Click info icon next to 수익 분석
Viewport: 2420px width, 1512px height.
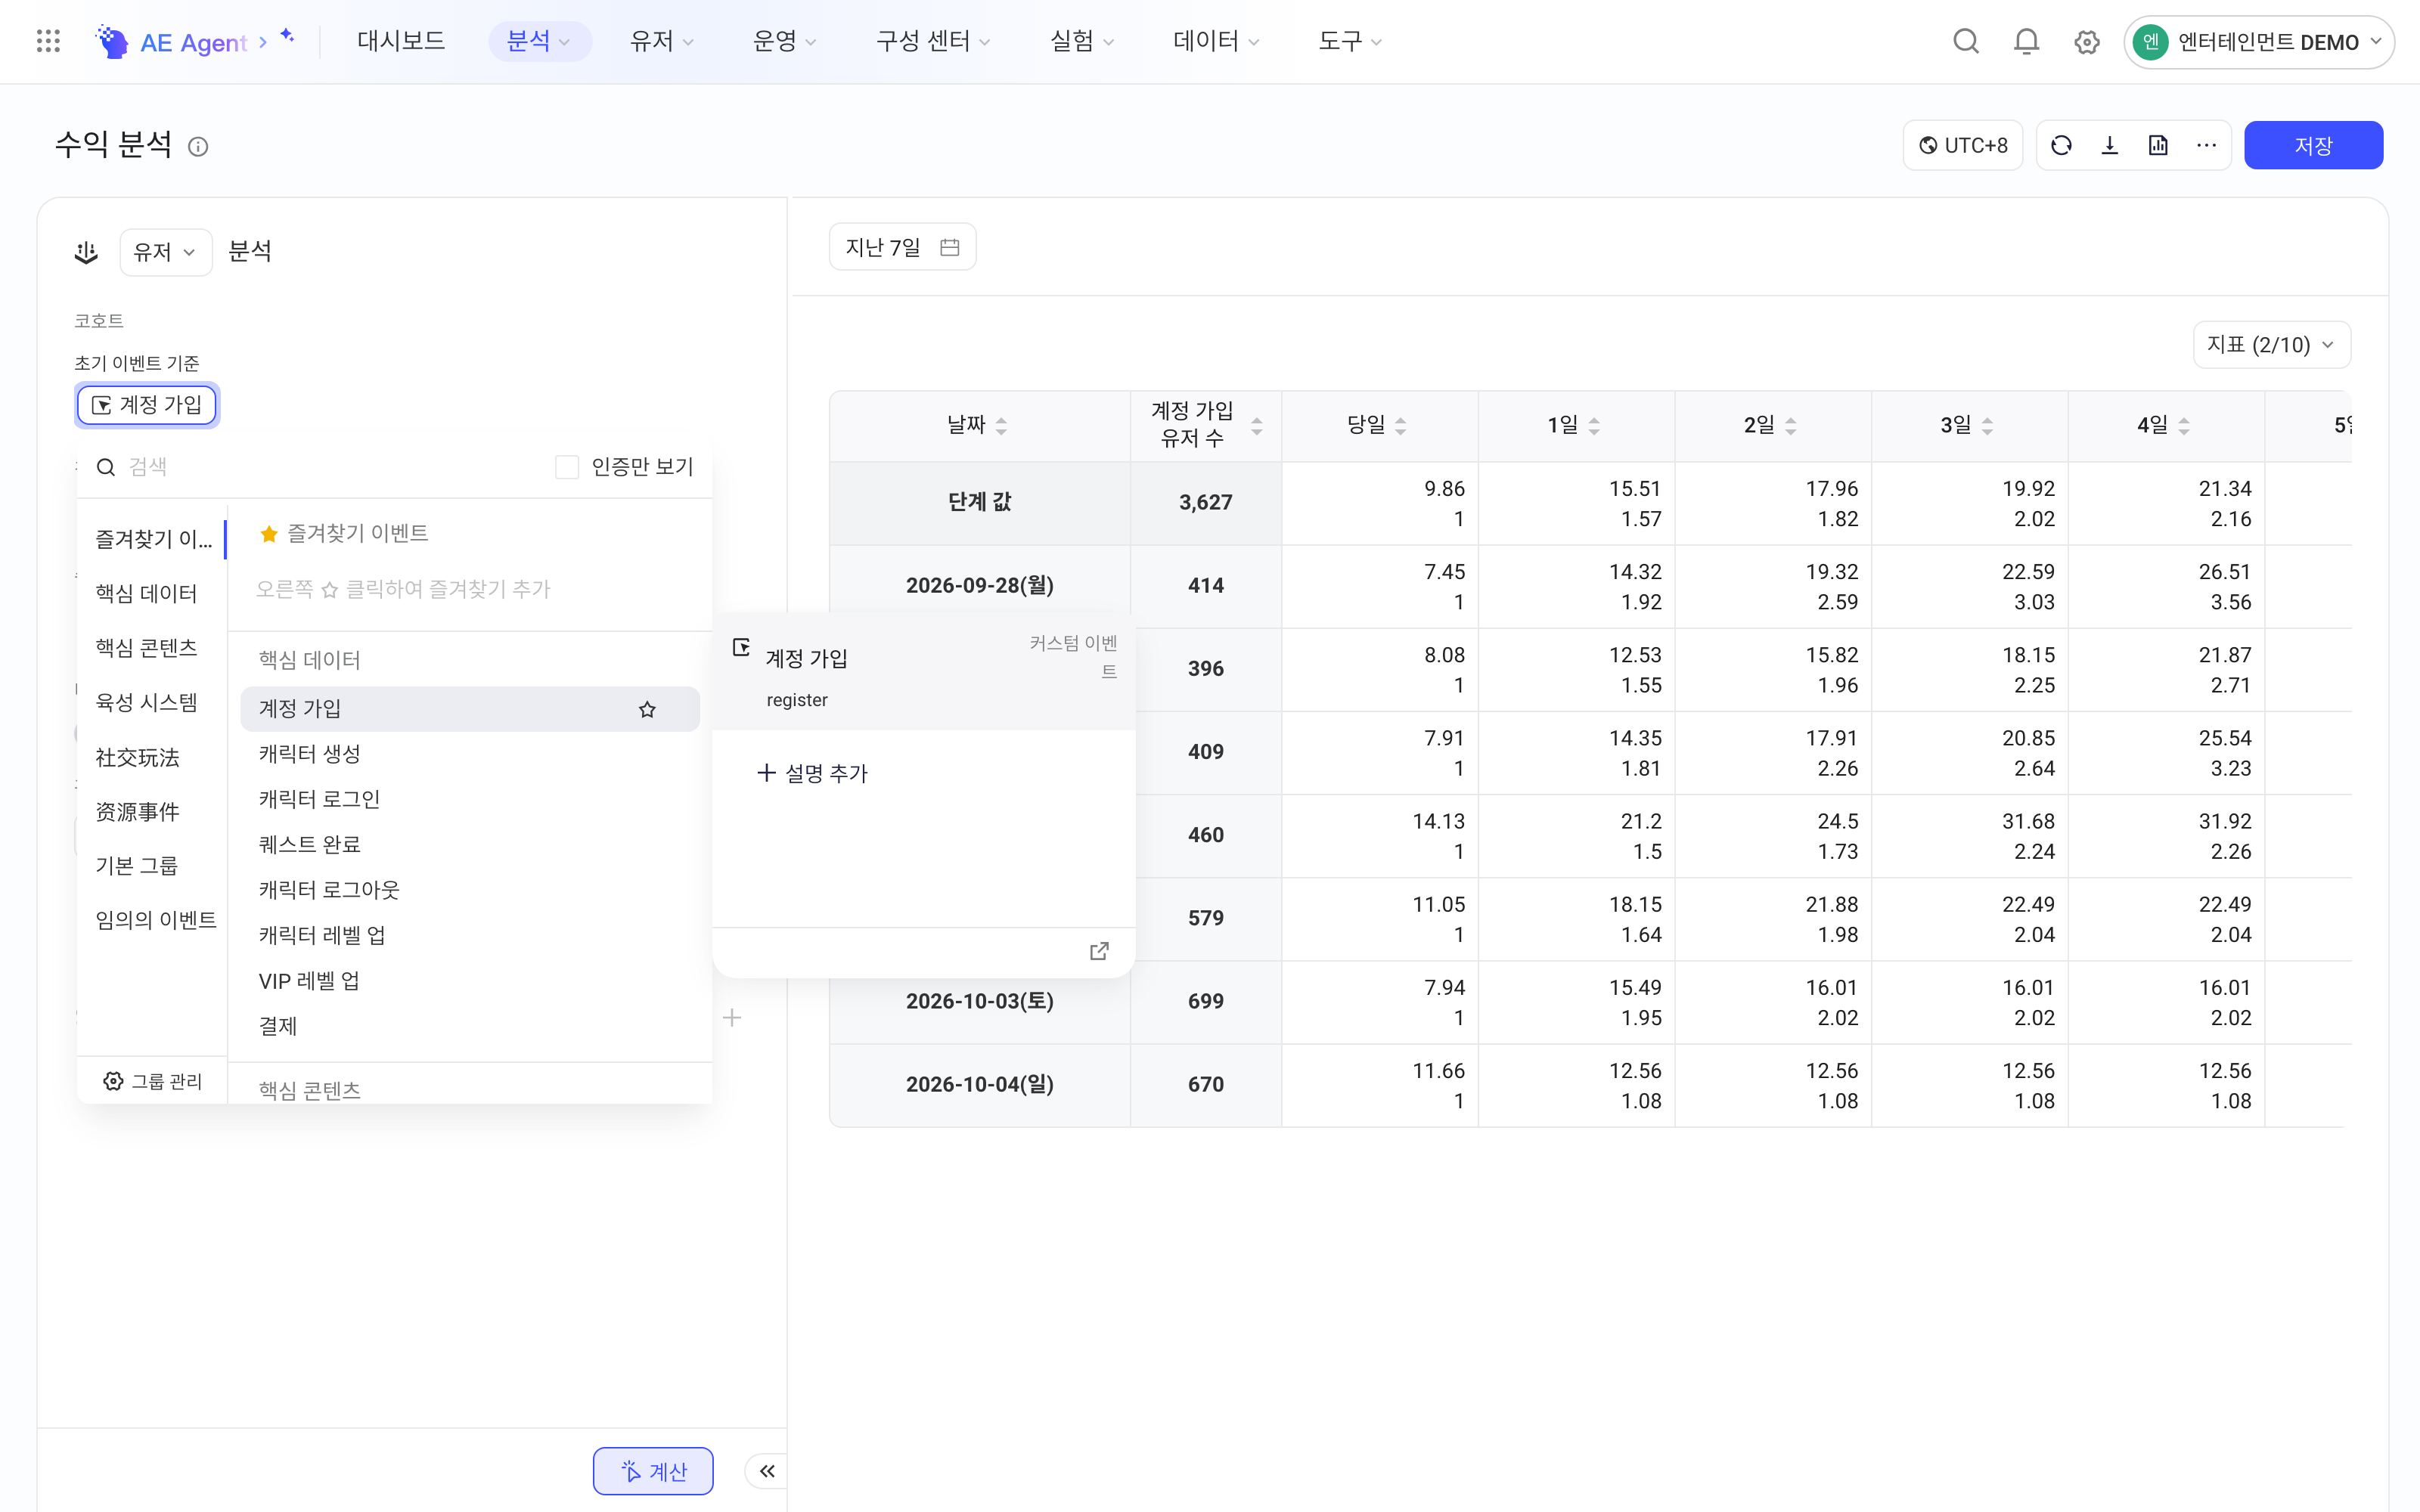(x=198, y=147)
